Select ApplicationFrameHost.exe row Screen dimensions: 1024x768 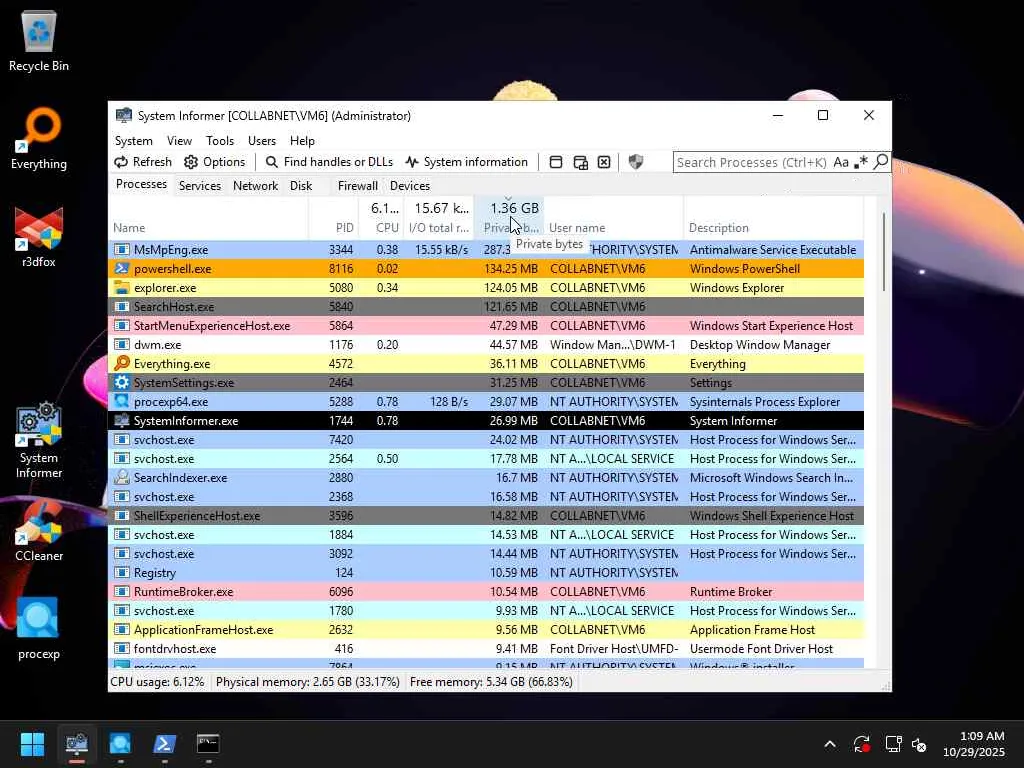[x=486, y=630]
